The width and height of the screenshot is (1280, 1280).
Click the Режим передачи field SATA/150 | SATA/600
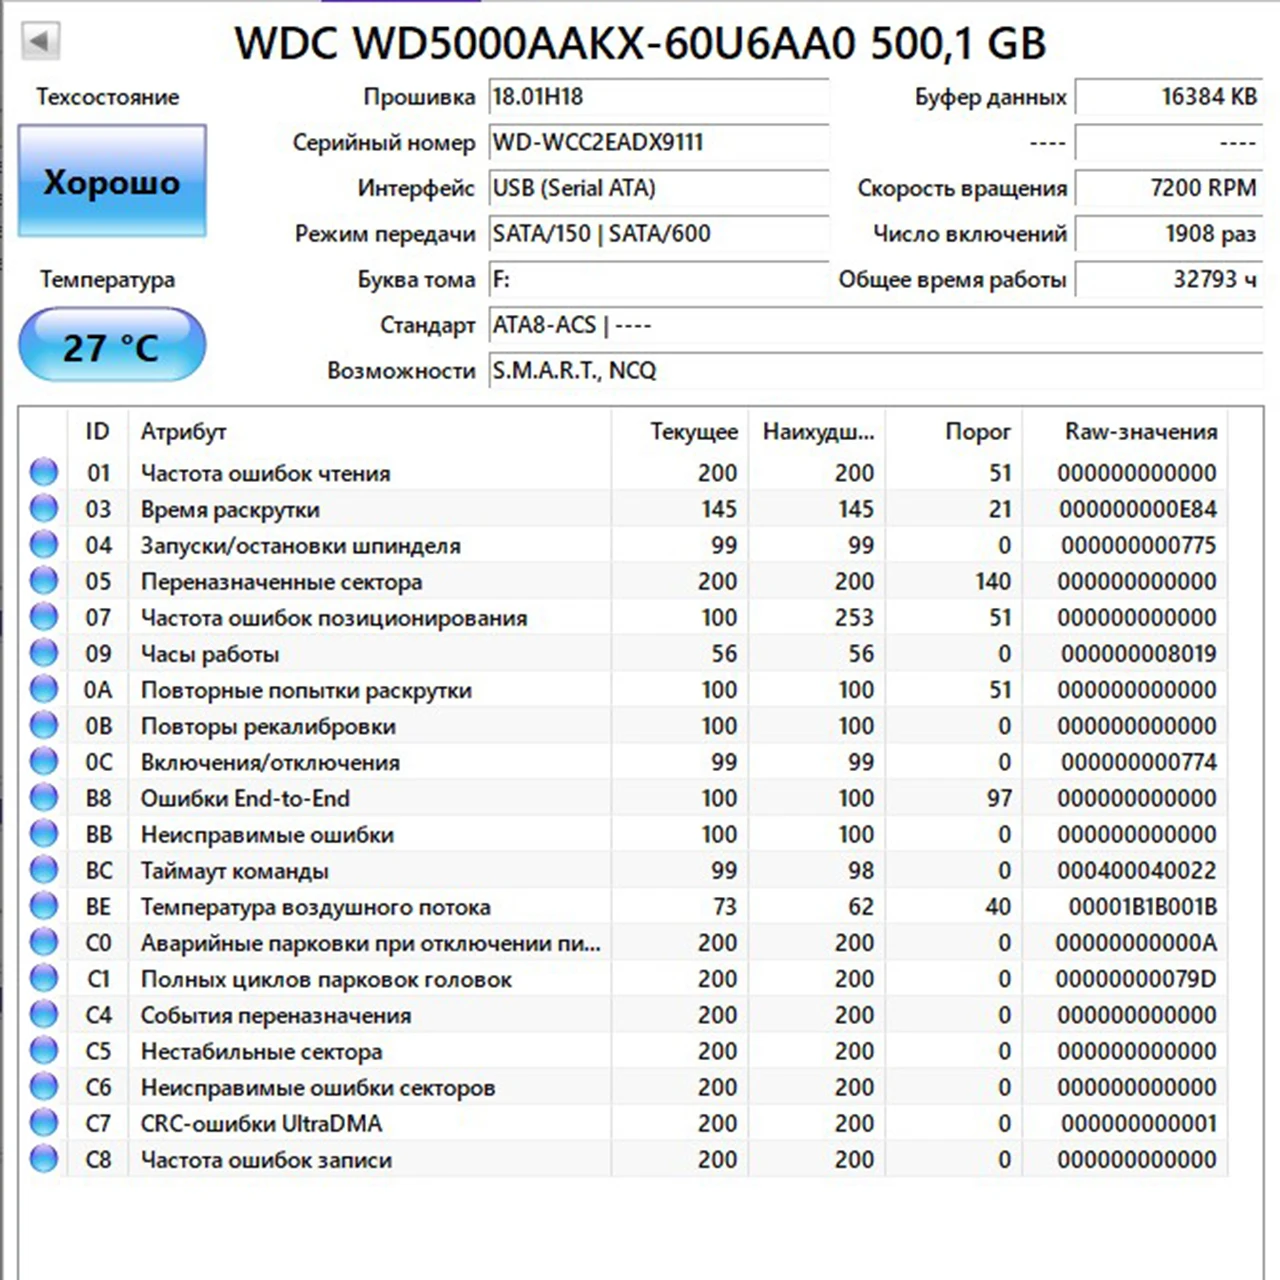[659, 234]
